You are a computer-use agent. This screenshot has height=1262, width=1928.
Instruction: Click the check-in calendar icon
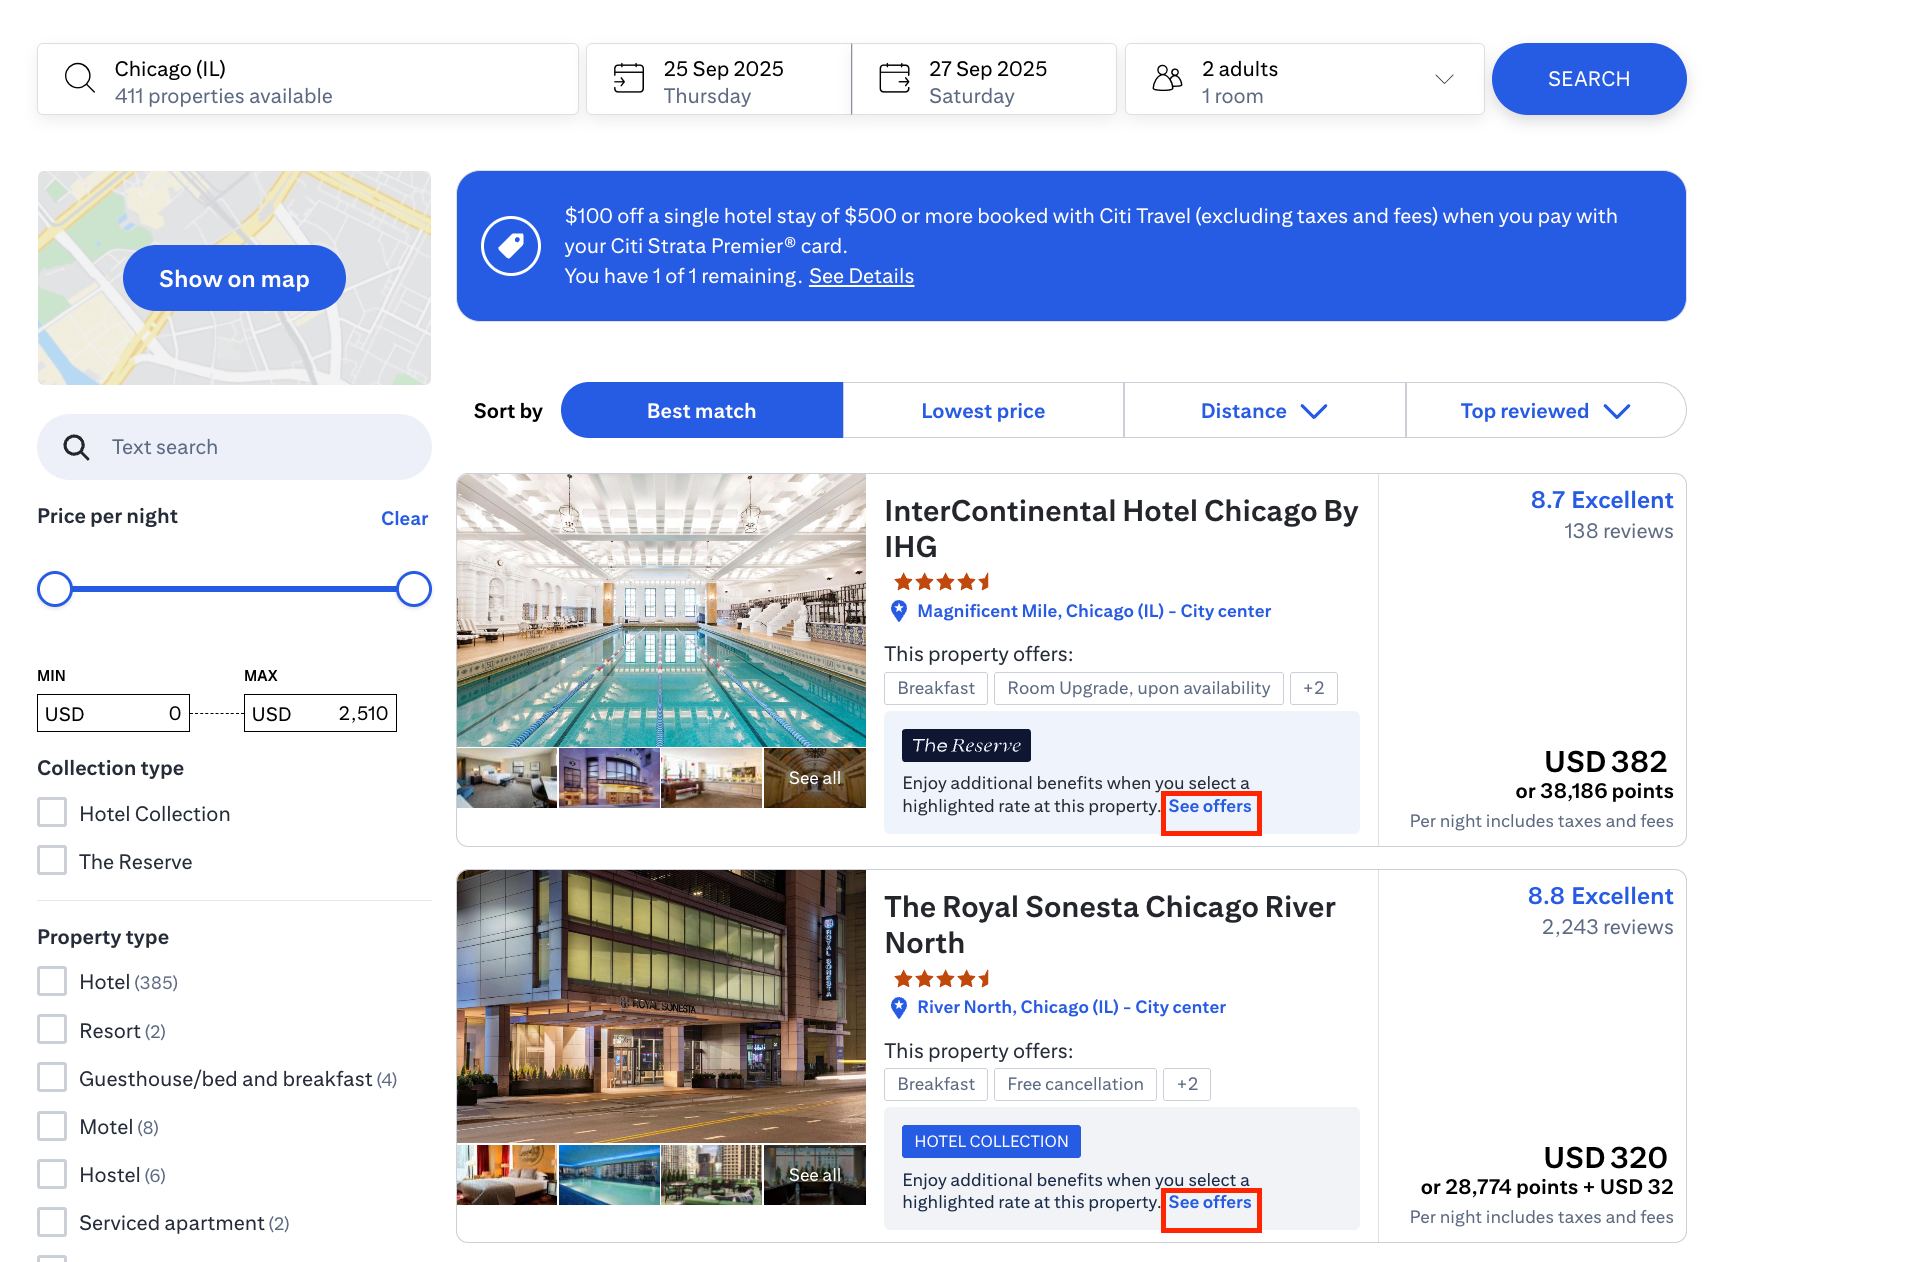[x=628, y=78]
